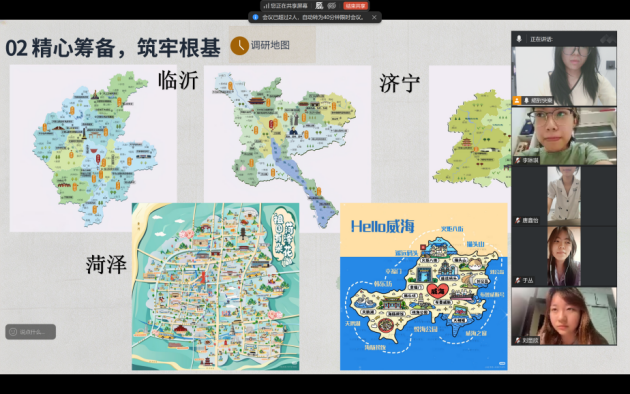Viewport: 630px width, 394px height.
Task: Select the bottom participant video tile
Action: 564,316
